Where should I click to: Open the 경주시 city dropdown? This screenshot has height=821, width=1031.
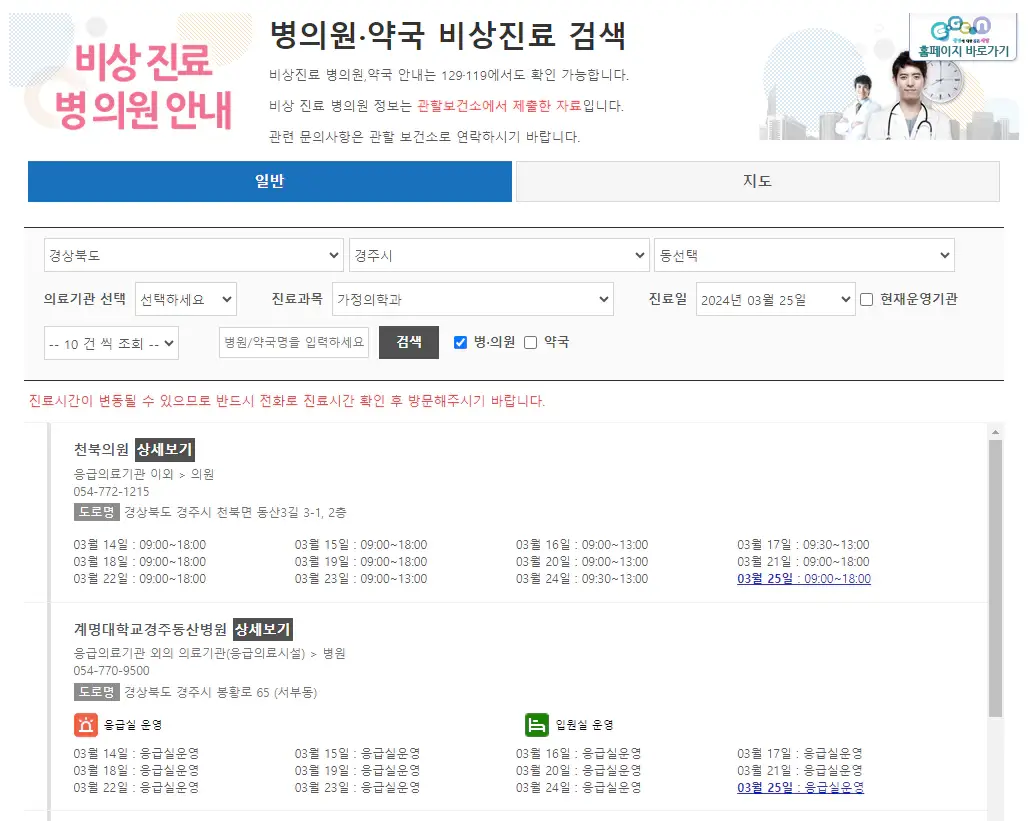tap(498, 255)
